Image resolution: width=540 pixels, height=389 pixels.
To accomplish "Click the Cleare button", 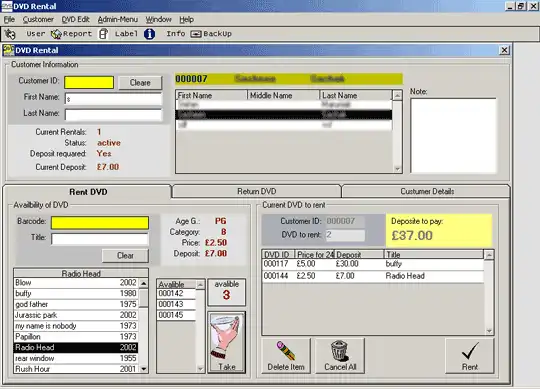I will coord(140,83).
